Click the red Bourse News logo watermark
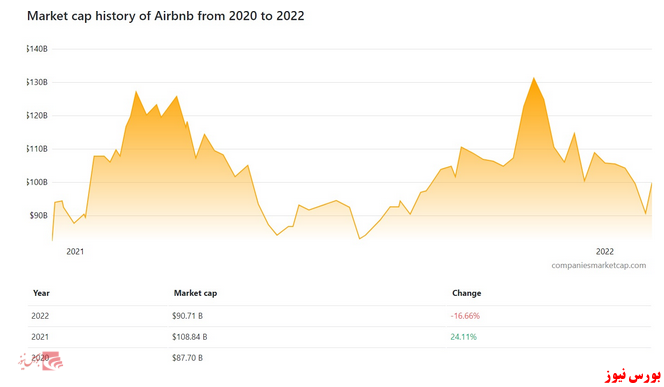This screenshot has width=664, height=387. [x=40, y=361]
